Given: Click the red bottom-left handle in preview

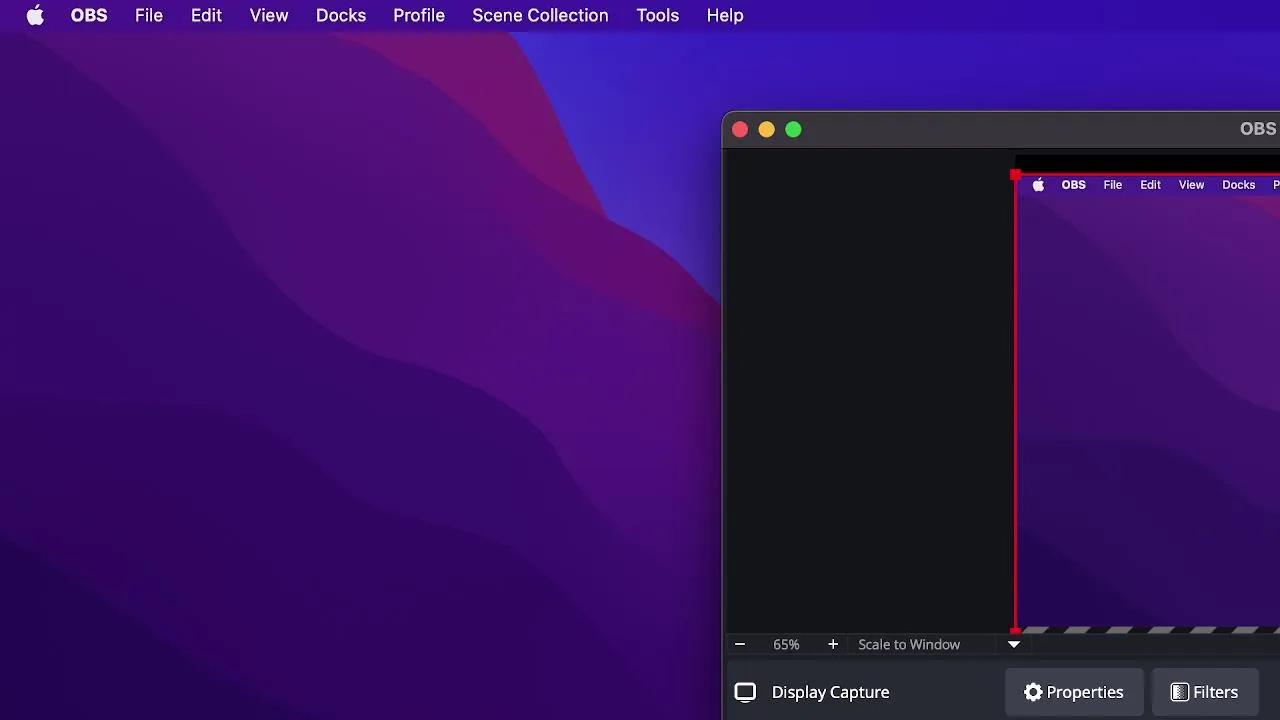Looking at the screenshot, I should coord(1016,630).
